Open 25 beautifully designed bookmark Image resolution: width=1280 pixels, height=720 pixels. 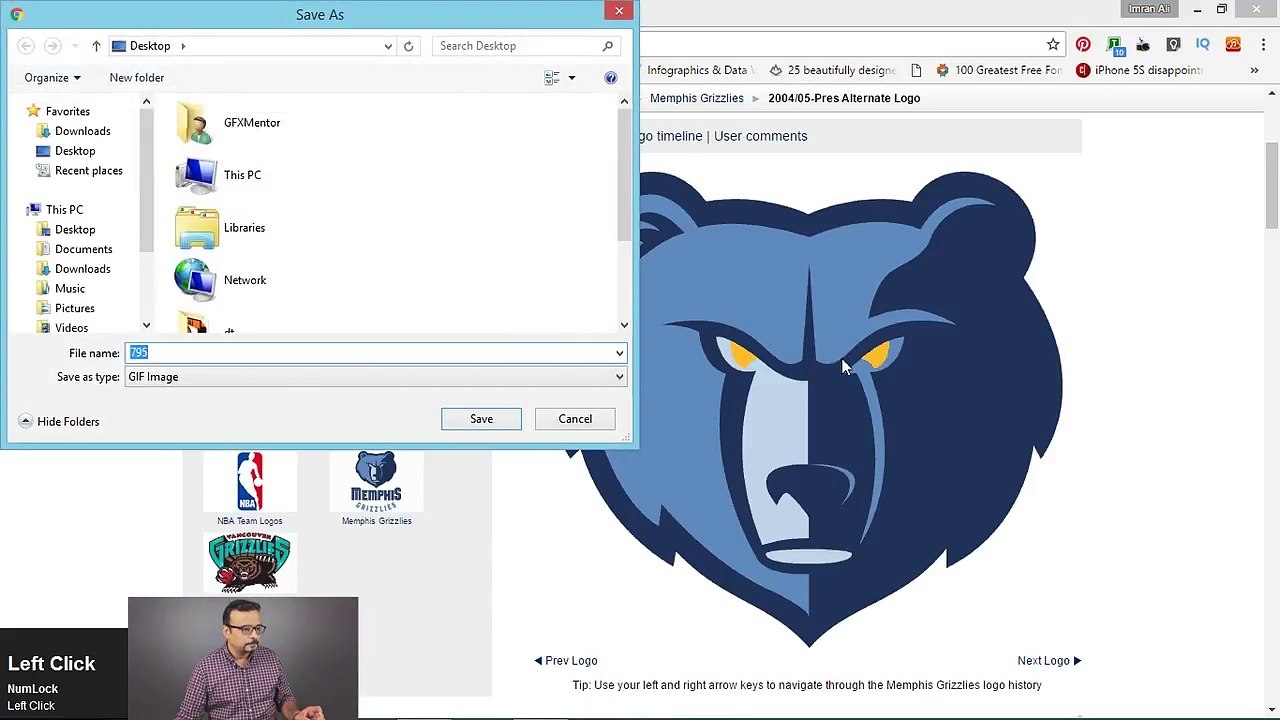[x=833, y=71]
